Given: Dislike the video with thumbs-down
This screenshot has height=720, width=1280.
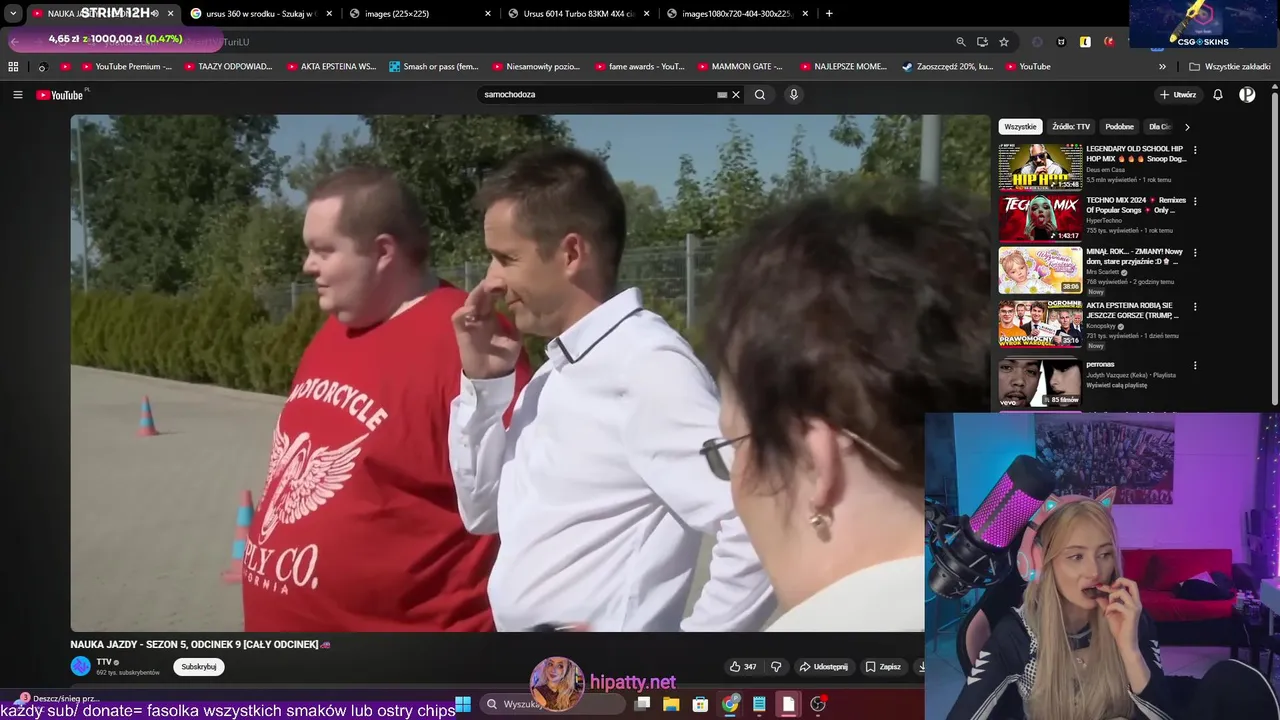Looking at the screenshot, I should pos(776,667).
